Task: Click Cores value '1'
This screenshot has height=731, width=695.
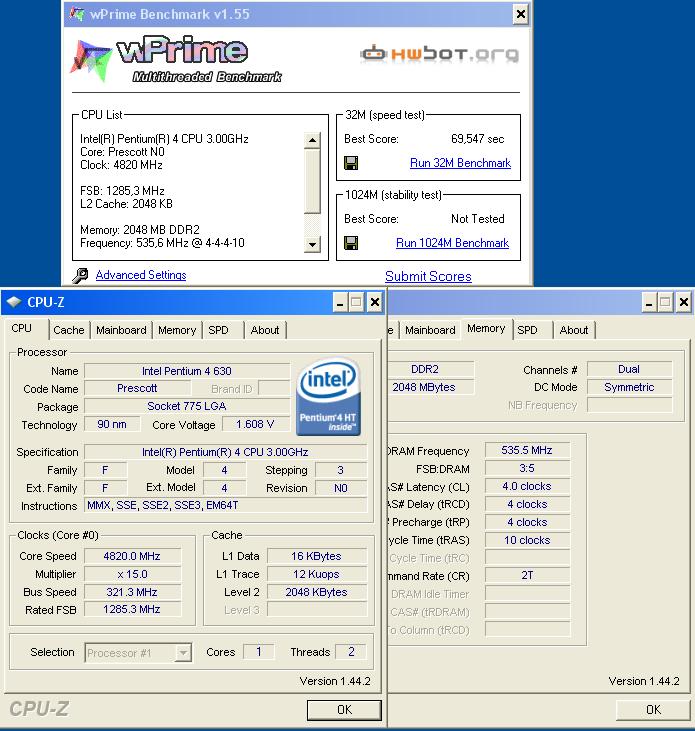Action: (259, 652)
